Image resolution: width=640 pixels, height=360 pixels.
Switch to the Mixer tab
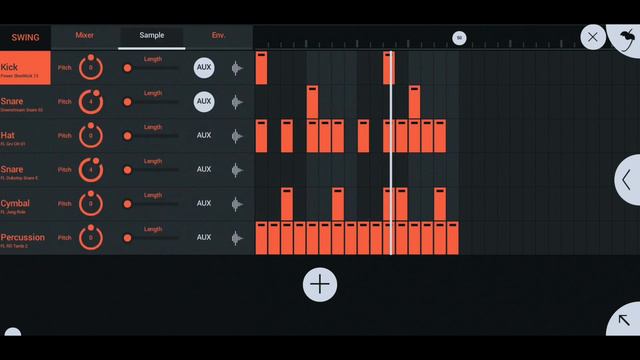84,36
